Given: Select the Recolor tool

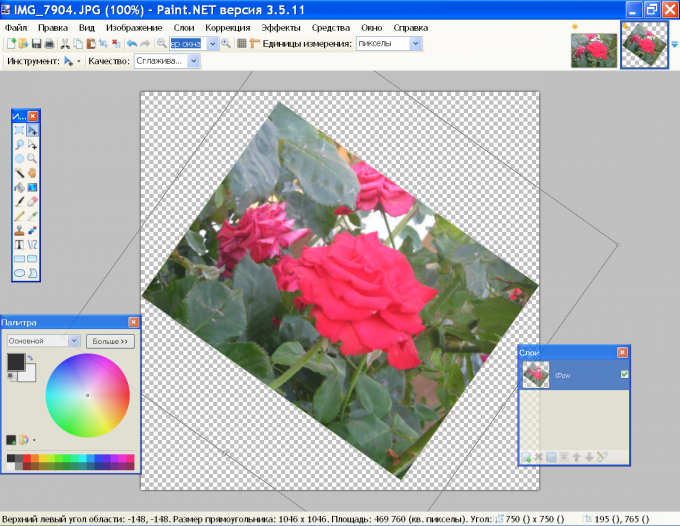Looking at the screenshot, I should pyautogui.click(x=32, y=230).
